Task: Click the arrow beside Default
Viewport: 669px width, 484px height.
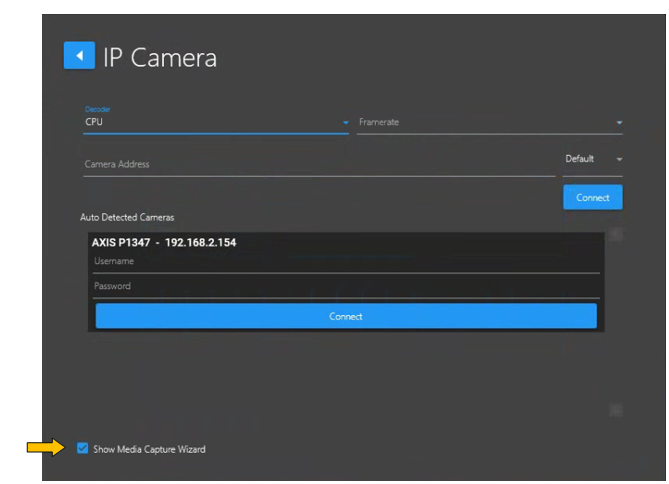Action: (x=619, y=160)
